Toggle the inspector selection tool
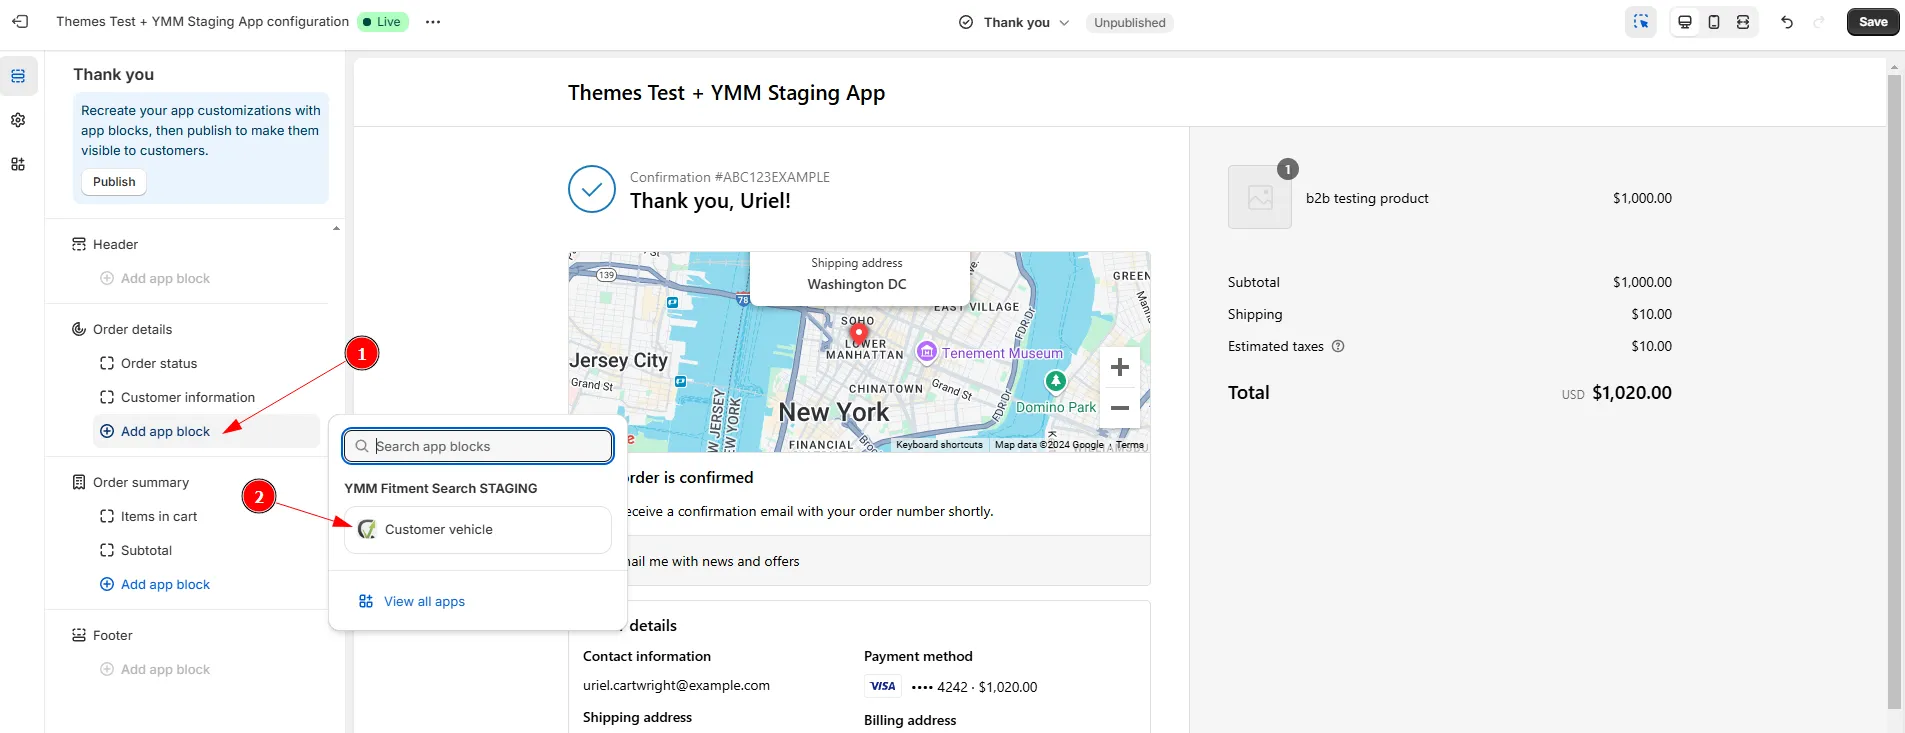The width and height of the screenshot is (1905, 733). pyautogui.click(x=1641, y=22)
